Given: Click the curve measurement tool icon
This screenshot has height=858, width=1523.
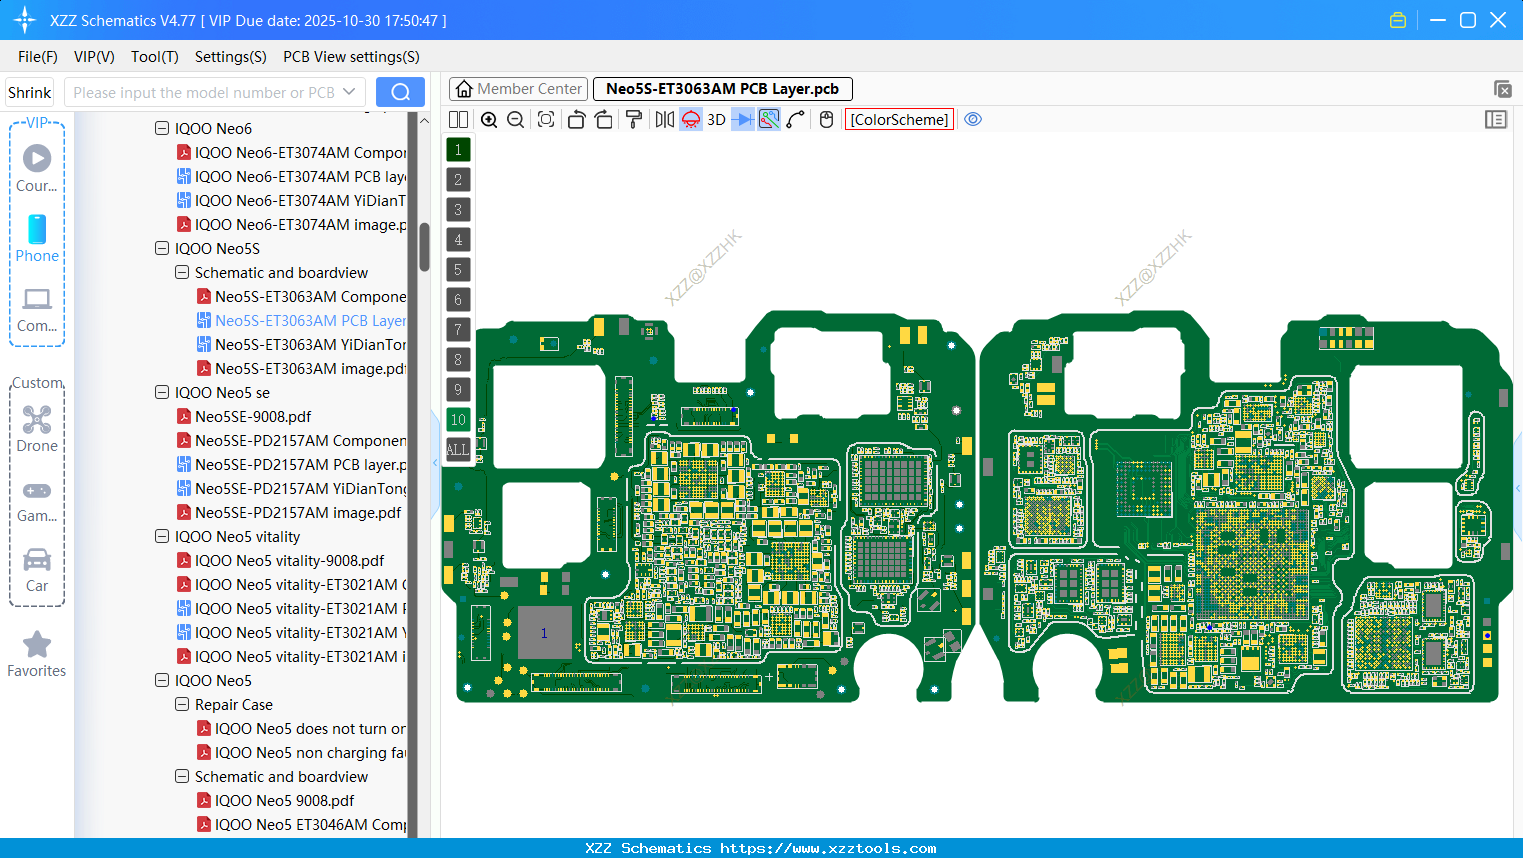Looking at the screenshot, I should 794,119.
